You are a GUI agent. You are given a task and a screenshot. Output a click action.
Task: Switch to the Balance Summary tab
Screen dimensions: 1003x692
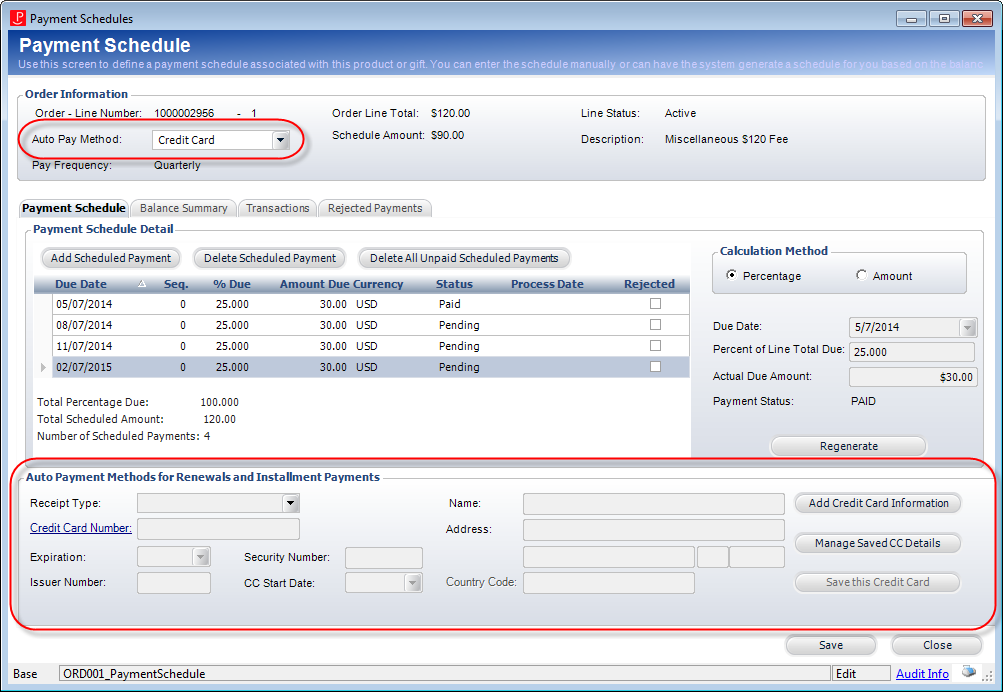[x=184, y=208]
